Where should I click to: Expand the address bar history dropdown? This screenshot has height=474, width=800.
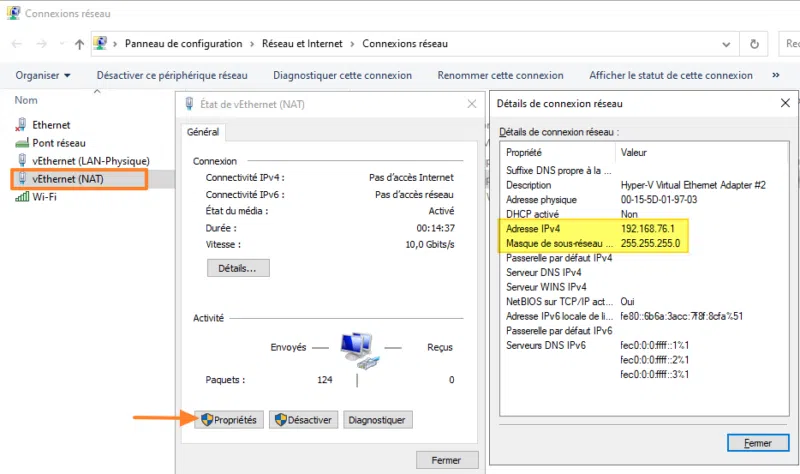[728, 44]
